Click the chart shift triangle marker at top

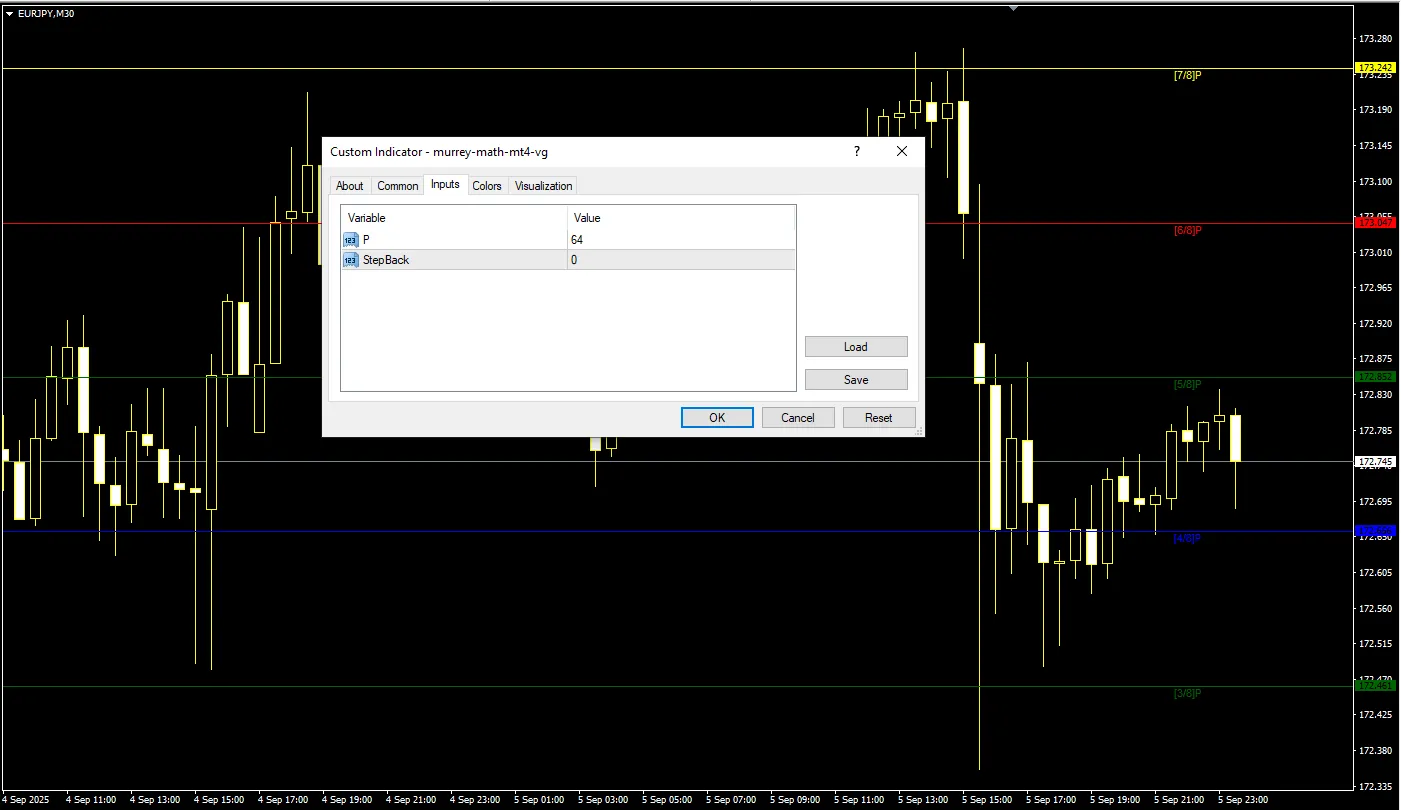click(1014, 7)
